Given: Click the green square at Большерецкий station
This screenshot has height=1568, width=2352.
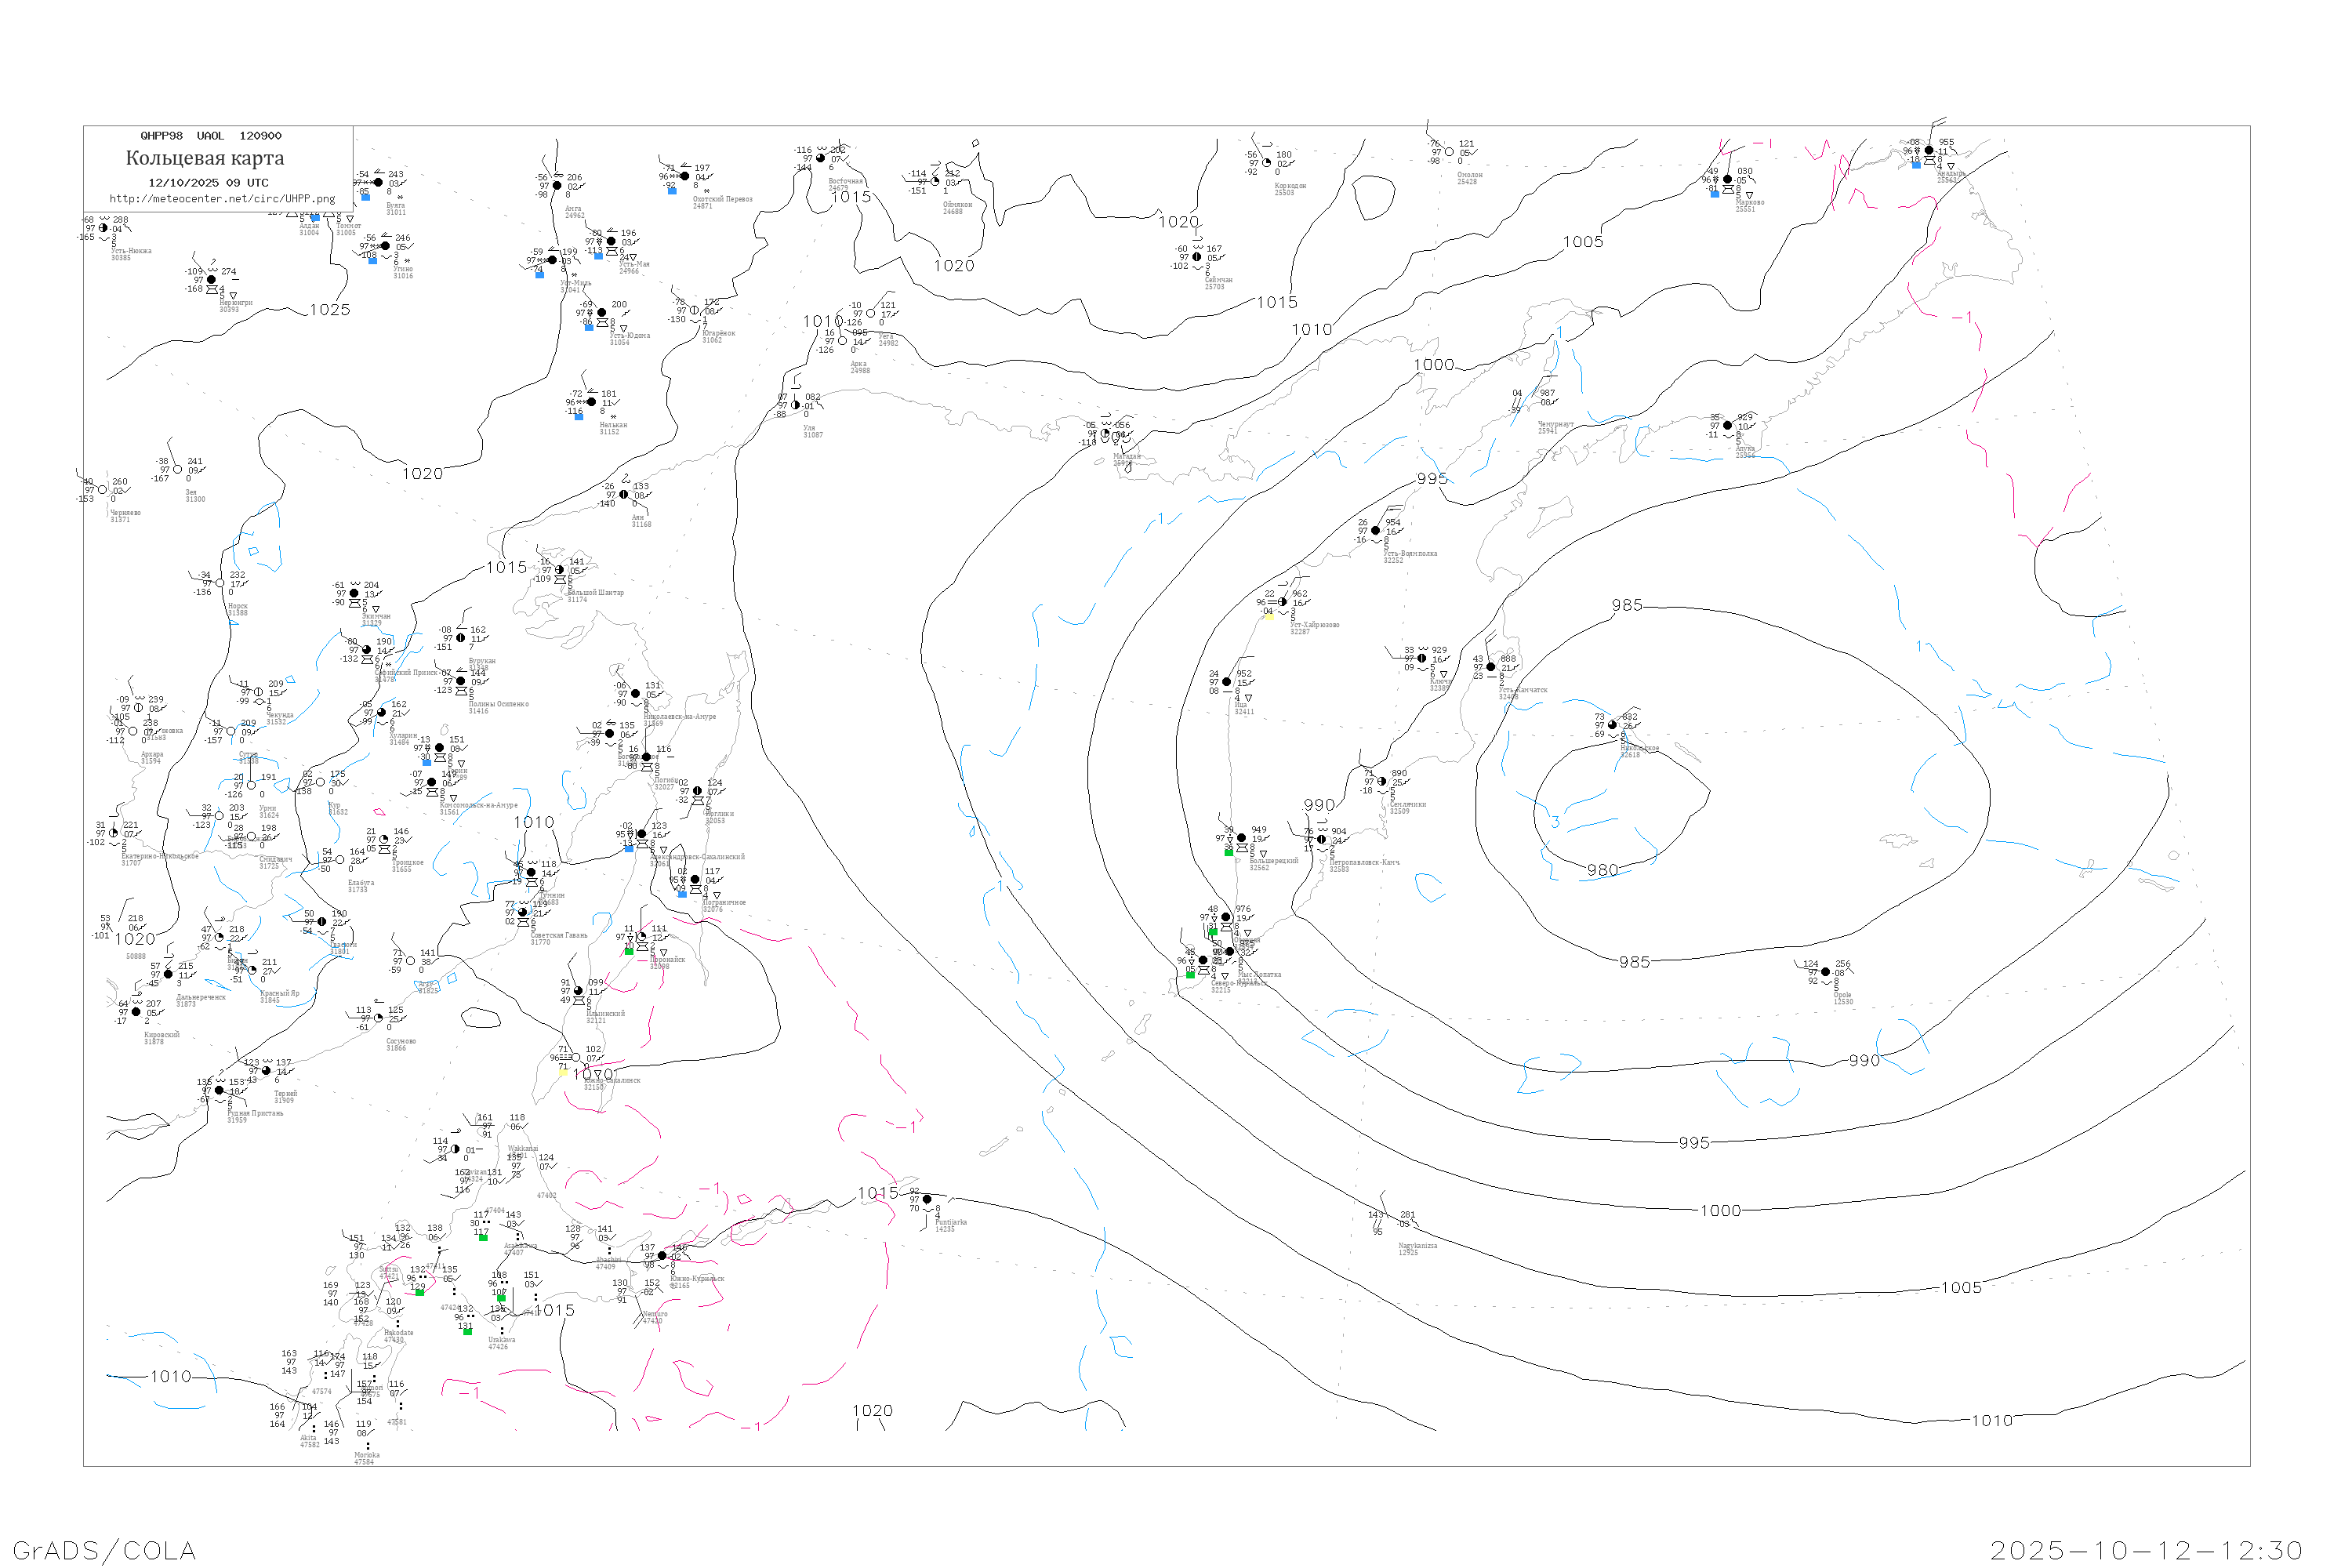Looking at the screenshot, I should pos(1229,852).
